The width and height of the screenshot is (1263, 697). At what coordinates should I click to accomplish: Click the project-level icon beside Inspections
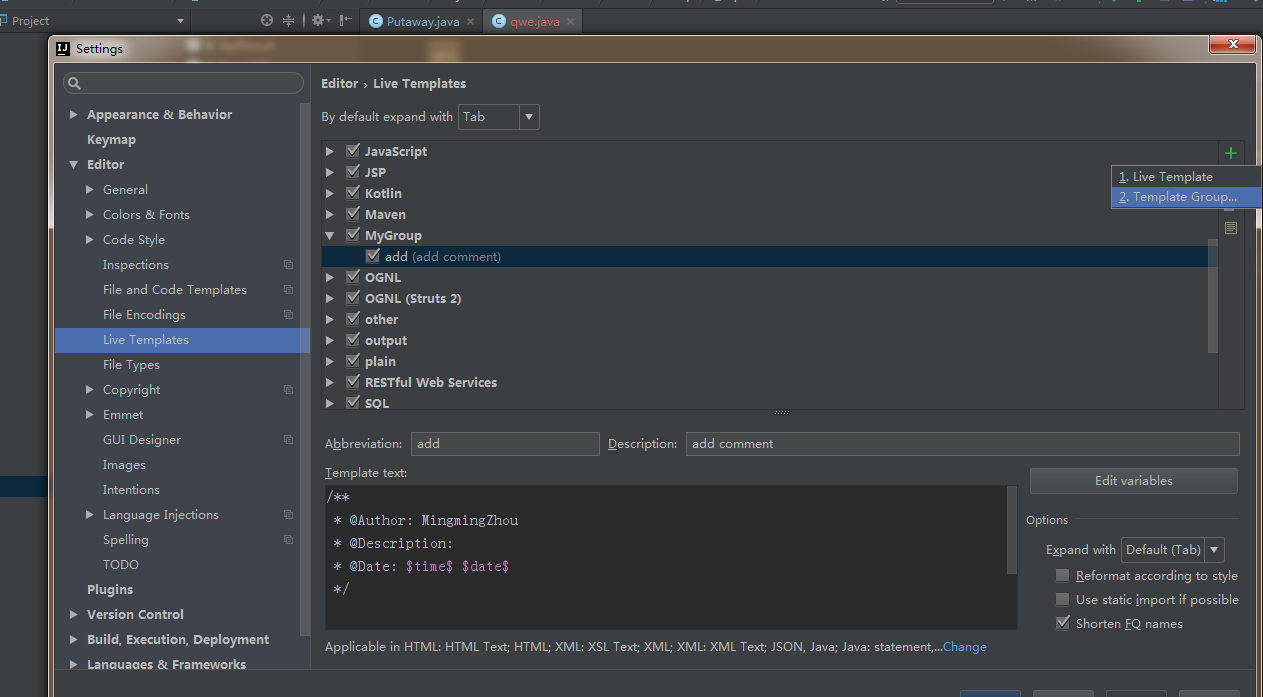[288, 265]
